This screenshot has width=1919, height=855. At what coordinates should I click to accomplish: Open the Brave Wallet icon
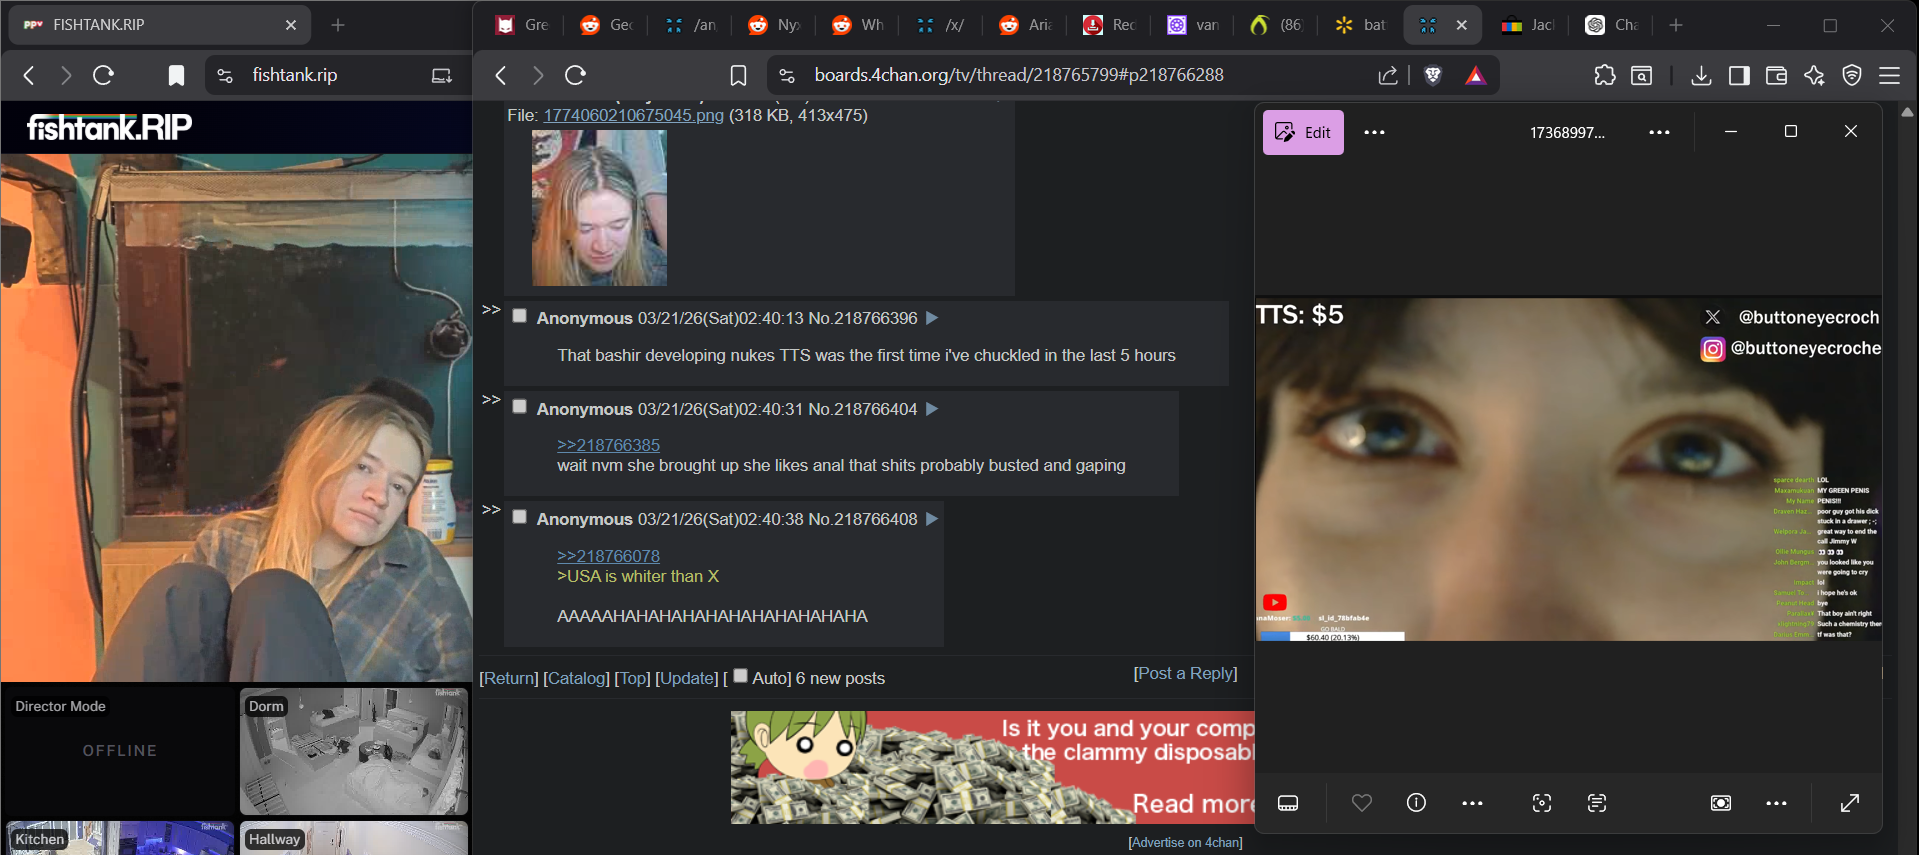coord(1777,75)
